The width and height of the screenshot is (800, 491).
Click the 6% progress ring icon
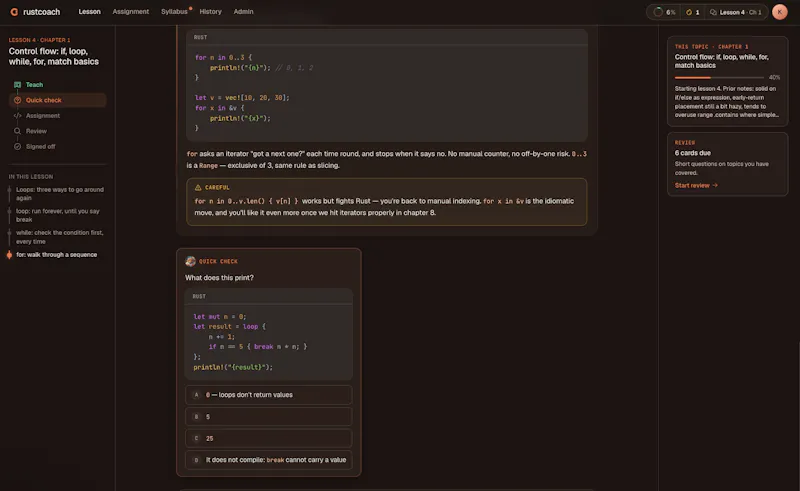click(658, 12)
